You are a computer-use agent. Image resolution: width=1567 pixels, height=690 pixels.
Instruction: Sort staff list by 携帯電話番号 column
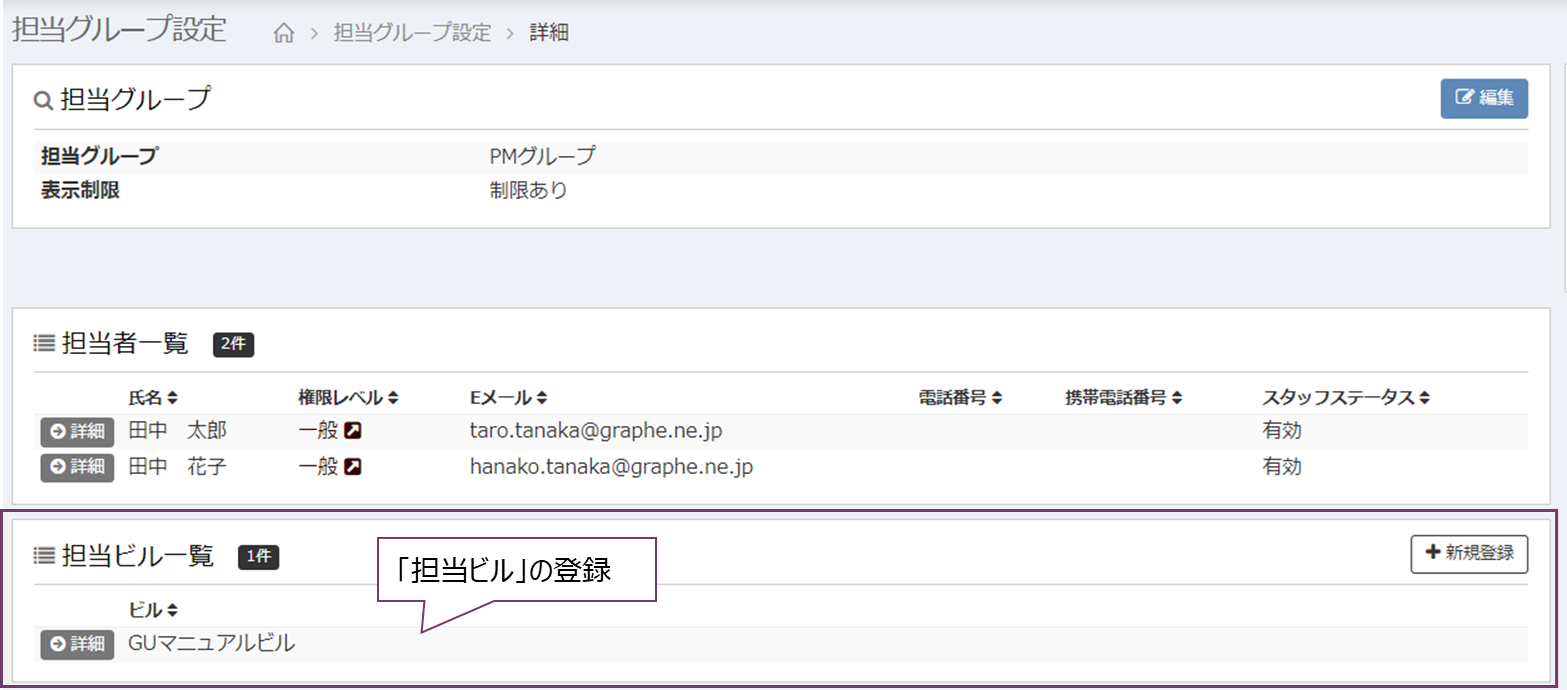click(x=1124, y=397)
